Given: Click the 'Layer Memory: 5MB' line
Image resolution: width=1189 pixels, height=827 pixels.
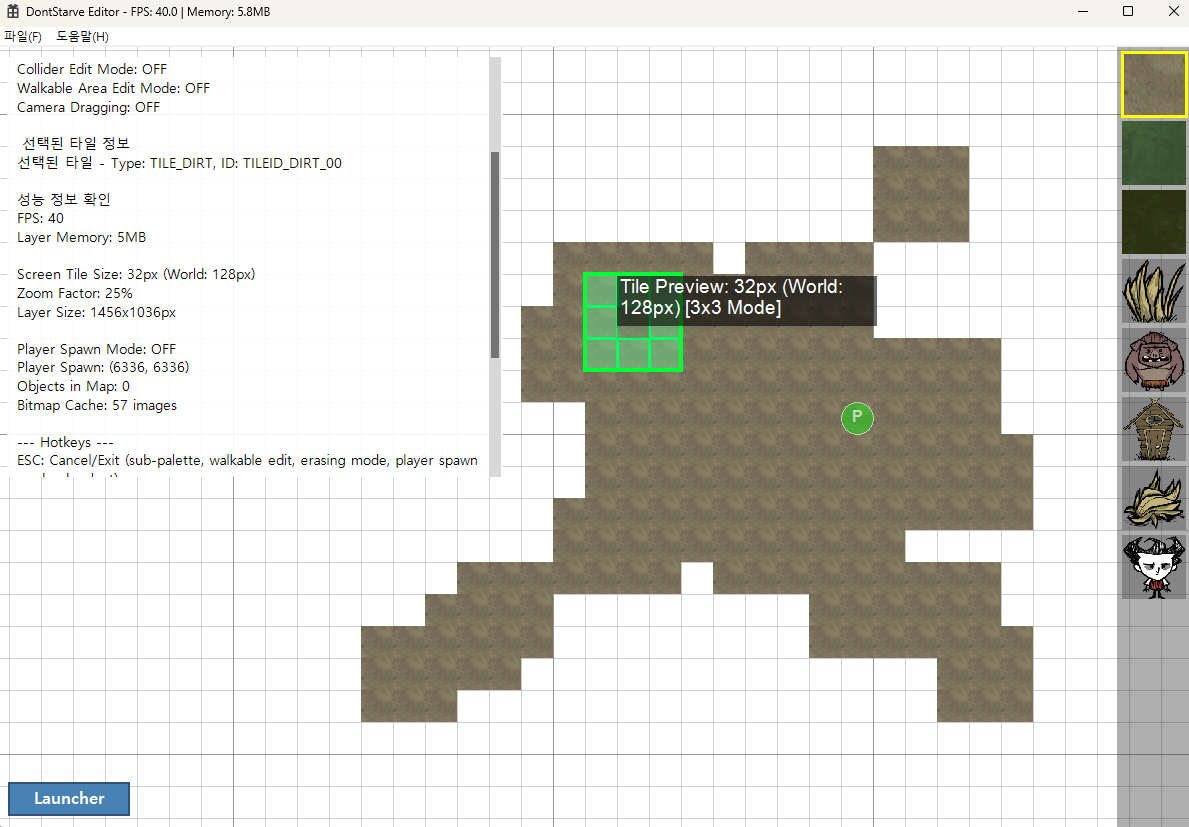Looking at the screenshot, I should (81, 237).
